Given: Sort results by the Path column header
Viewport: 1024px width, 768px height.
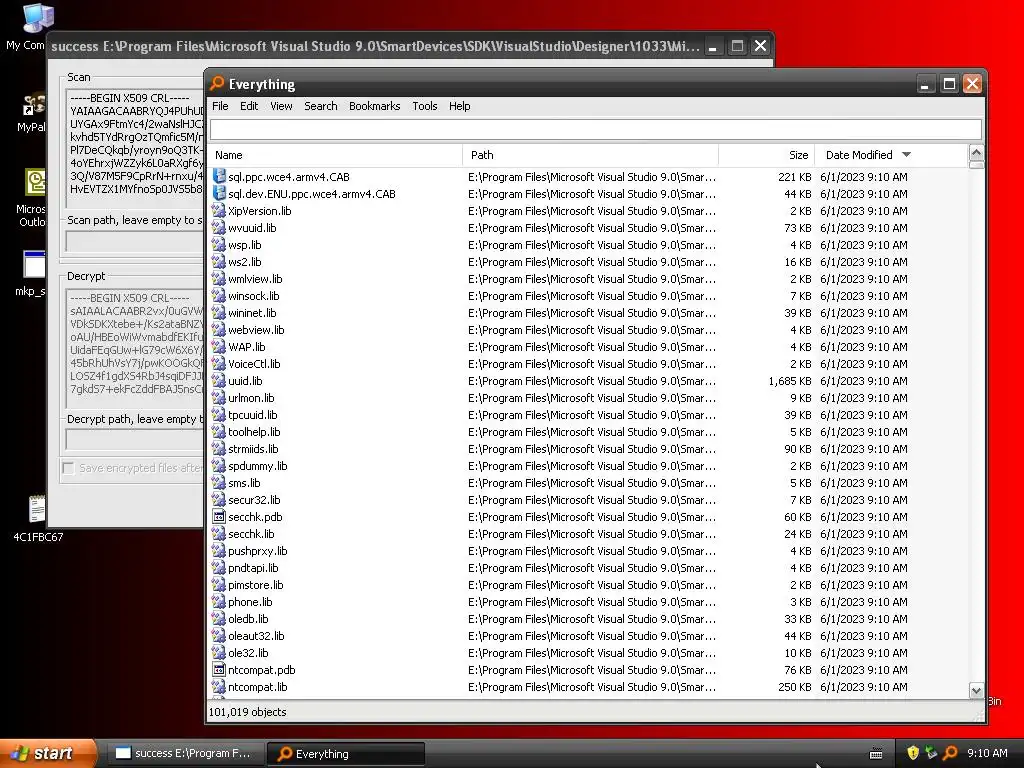Looking at the screenshot, I should pyautogui.click(x=590, y=155).
